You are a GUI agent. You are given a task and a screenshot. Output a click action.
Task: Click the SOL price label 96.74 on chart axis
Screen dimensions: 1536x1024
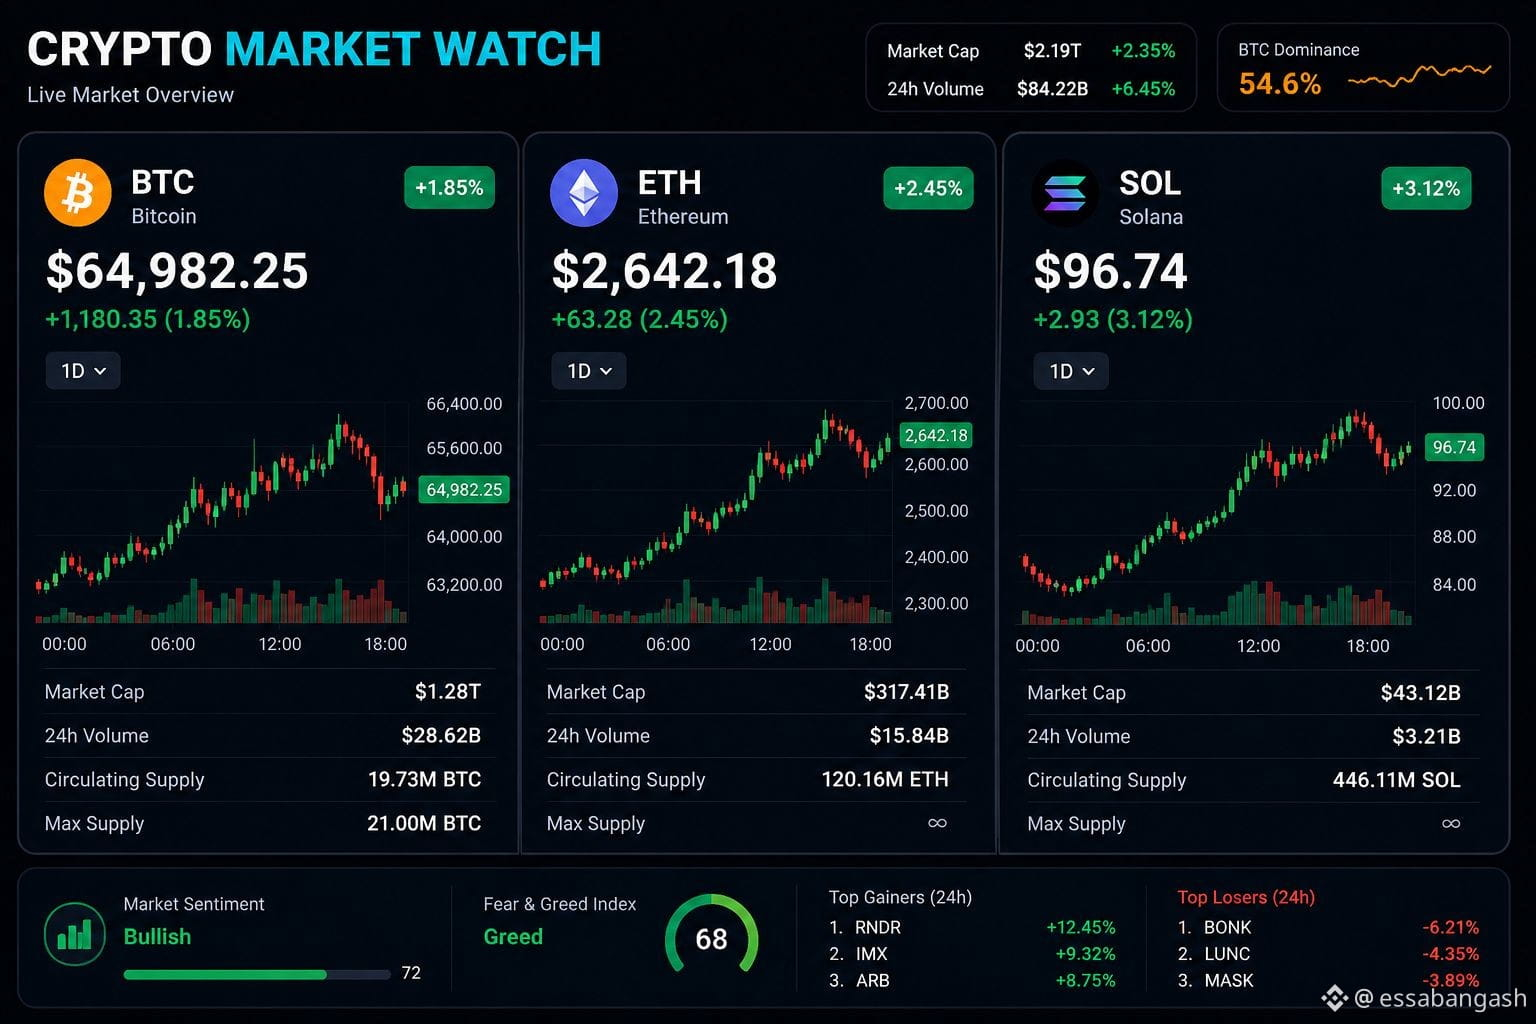click(1454, 447)
